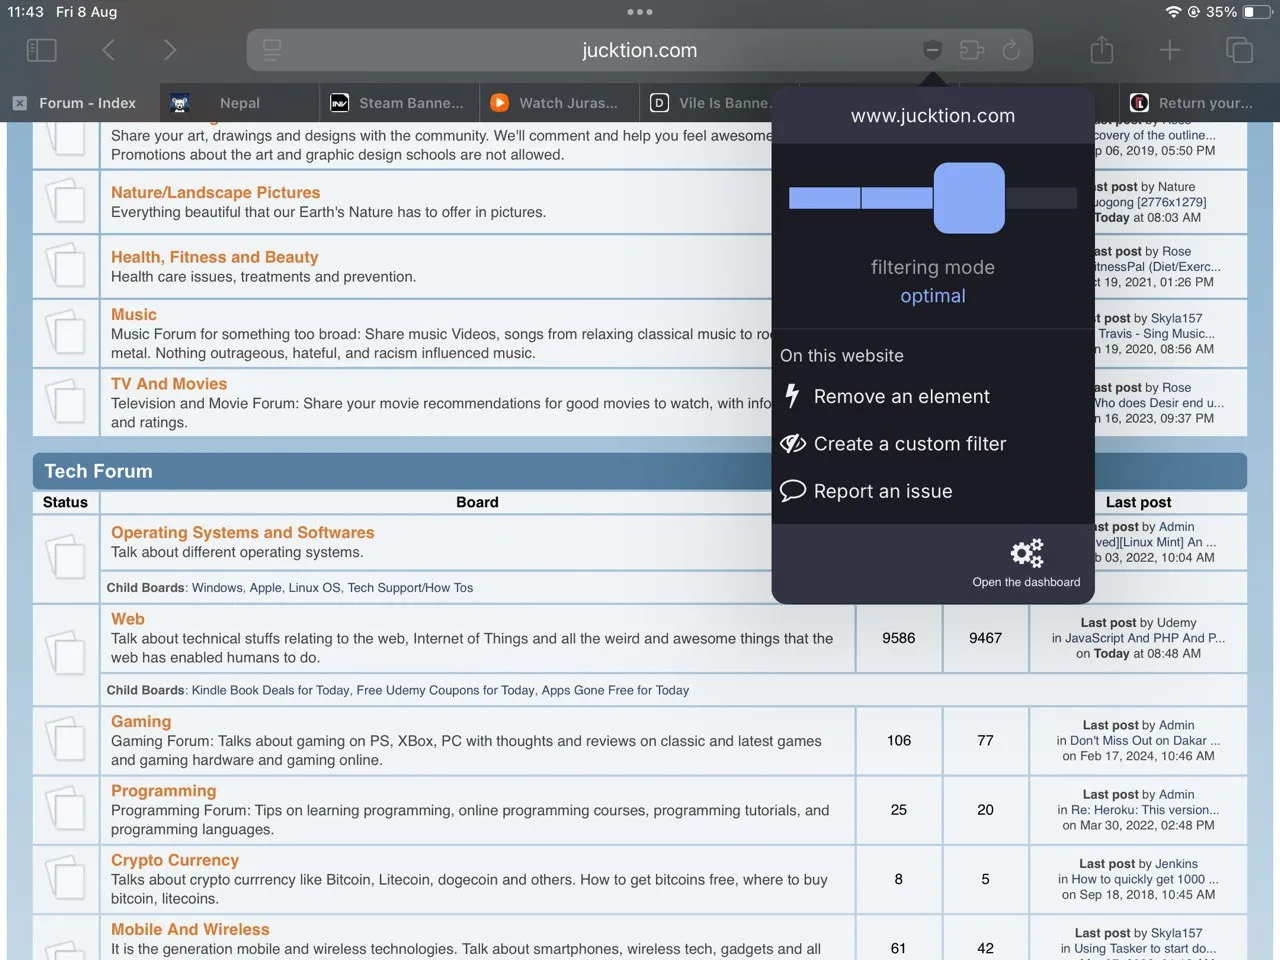Click the jucktion.com address bar
The height and width of the screenshot is (960, 1280).
click(x=640, y=50)
